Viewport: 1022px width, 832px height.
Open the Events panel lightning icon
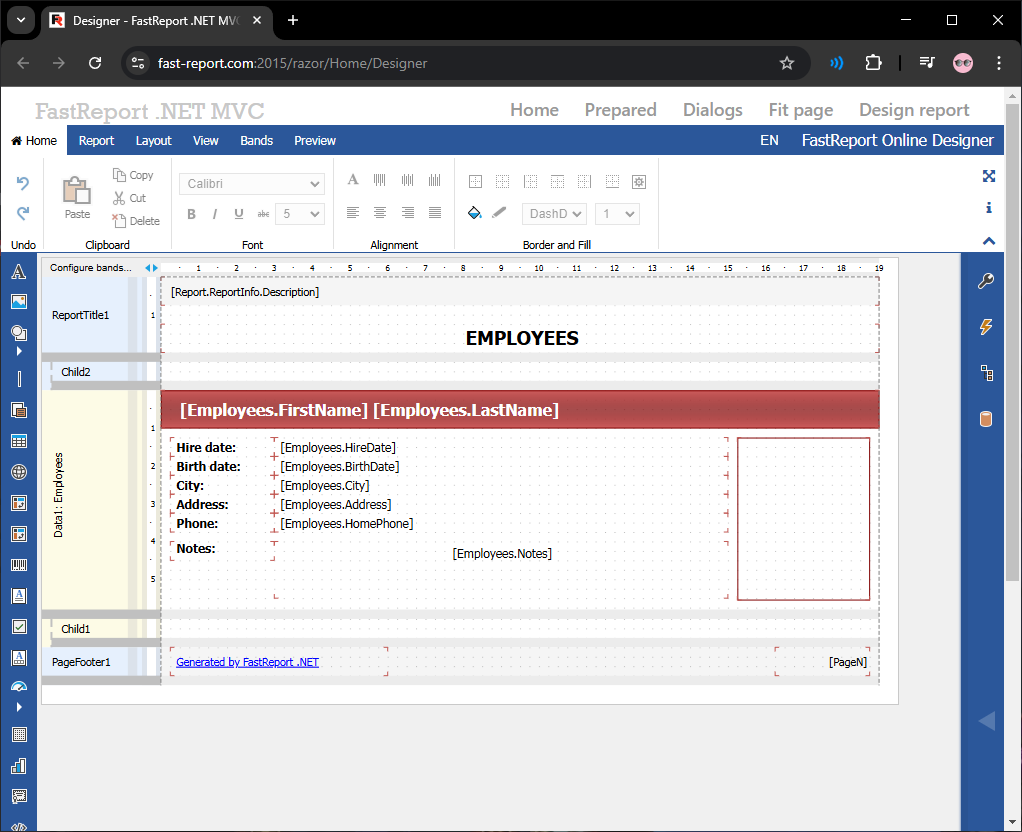click(x=986, y=327)
